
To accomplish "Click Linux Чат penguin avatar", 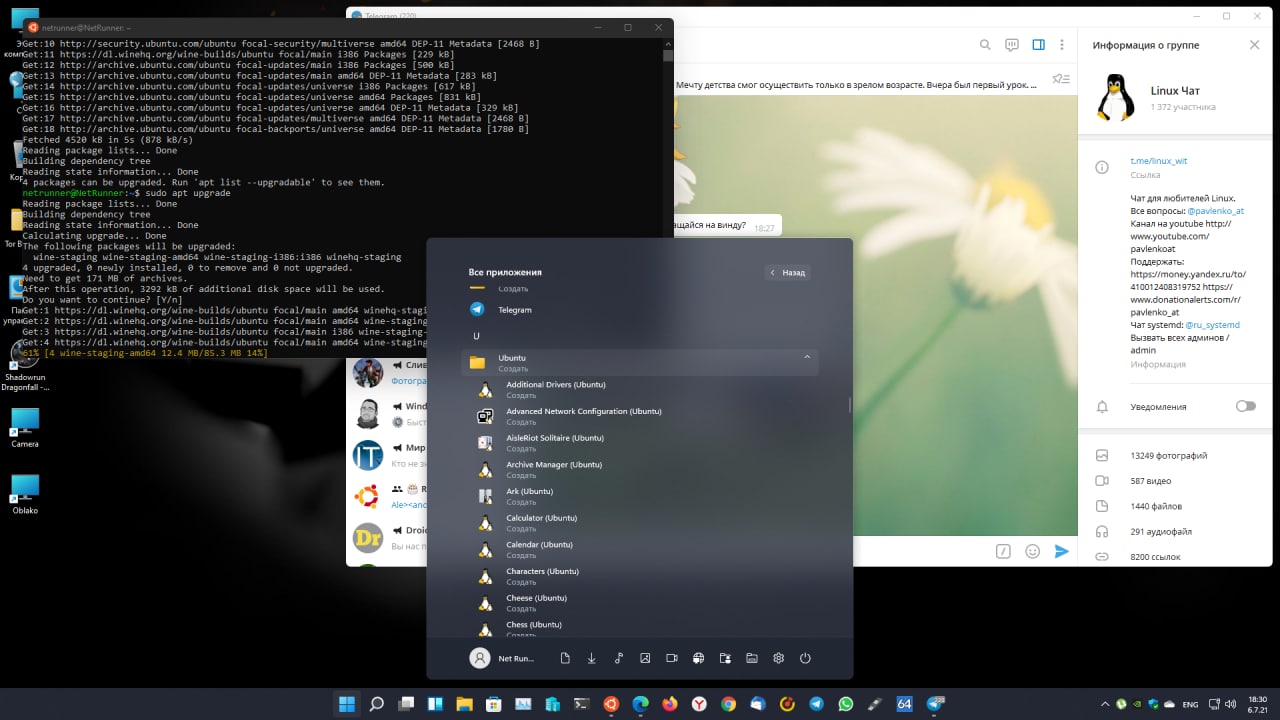I will [x=1115, y=98].
